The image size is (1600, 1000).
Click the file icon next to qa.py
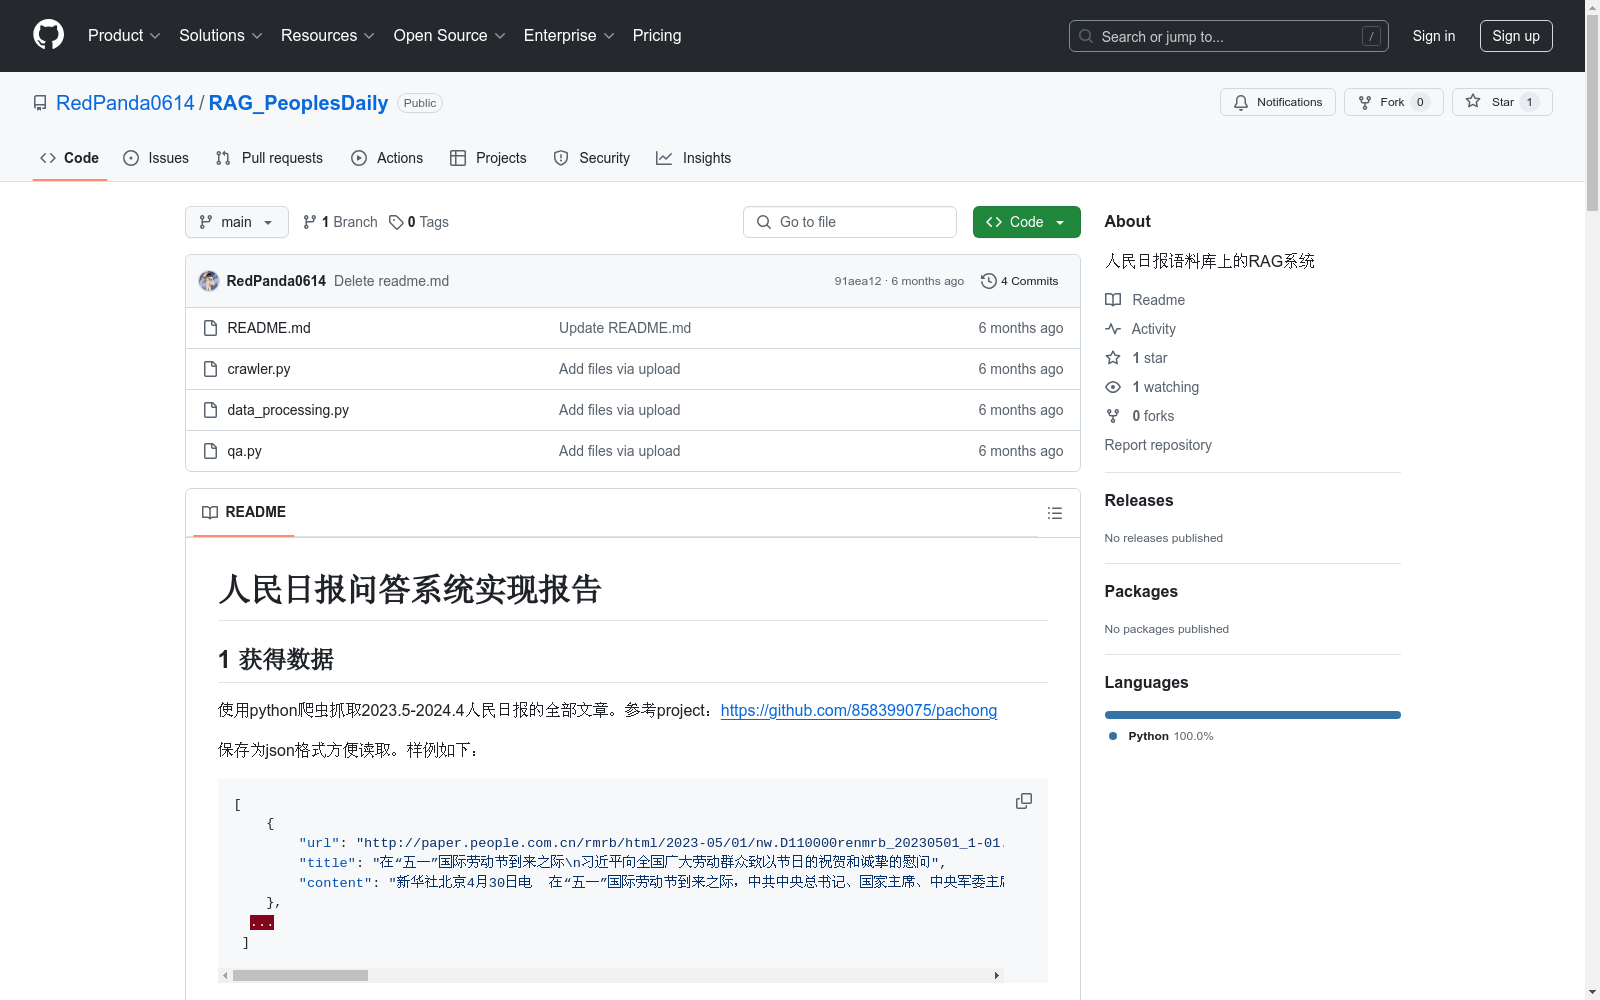(210, 451)
